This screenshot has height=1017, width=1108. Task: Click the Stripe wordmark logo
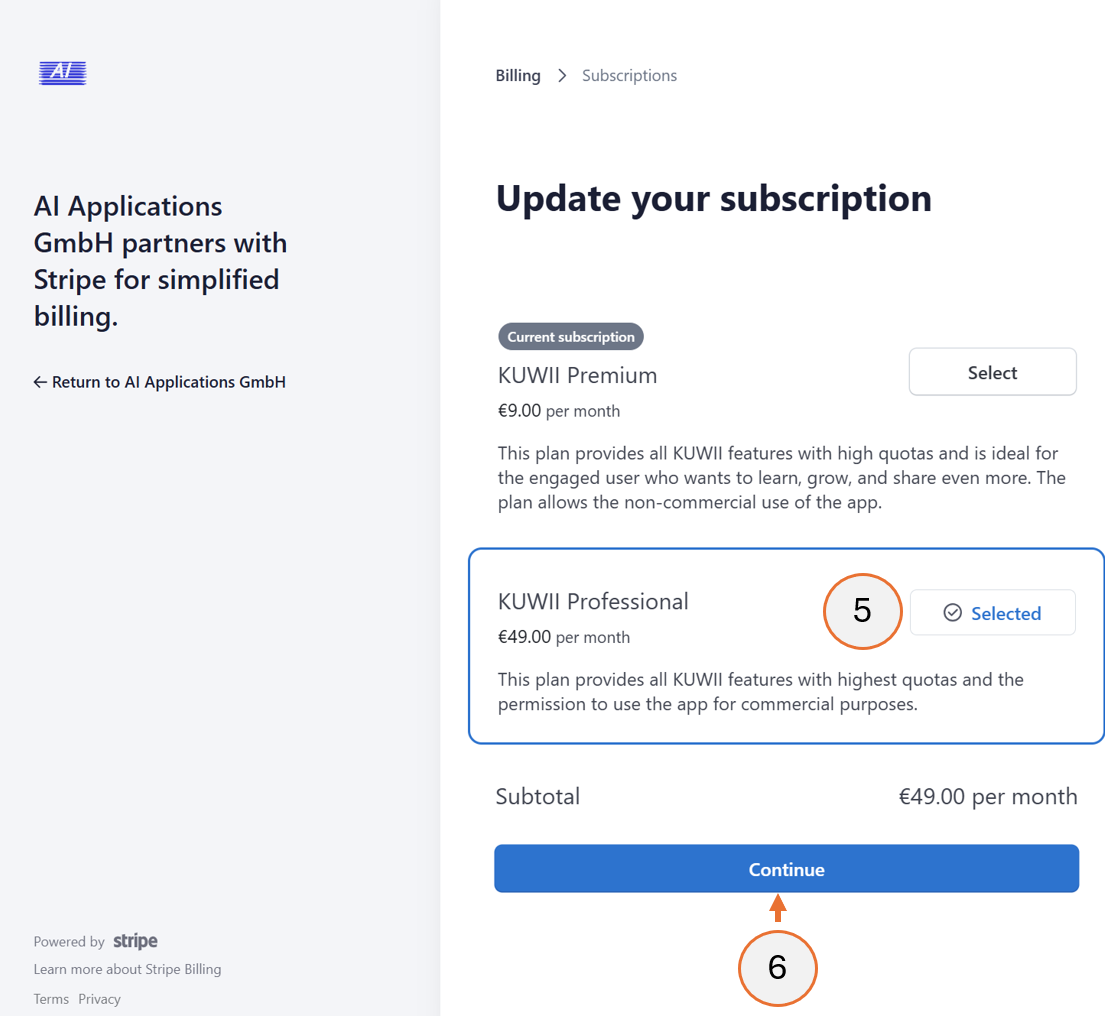click(135, 940)
